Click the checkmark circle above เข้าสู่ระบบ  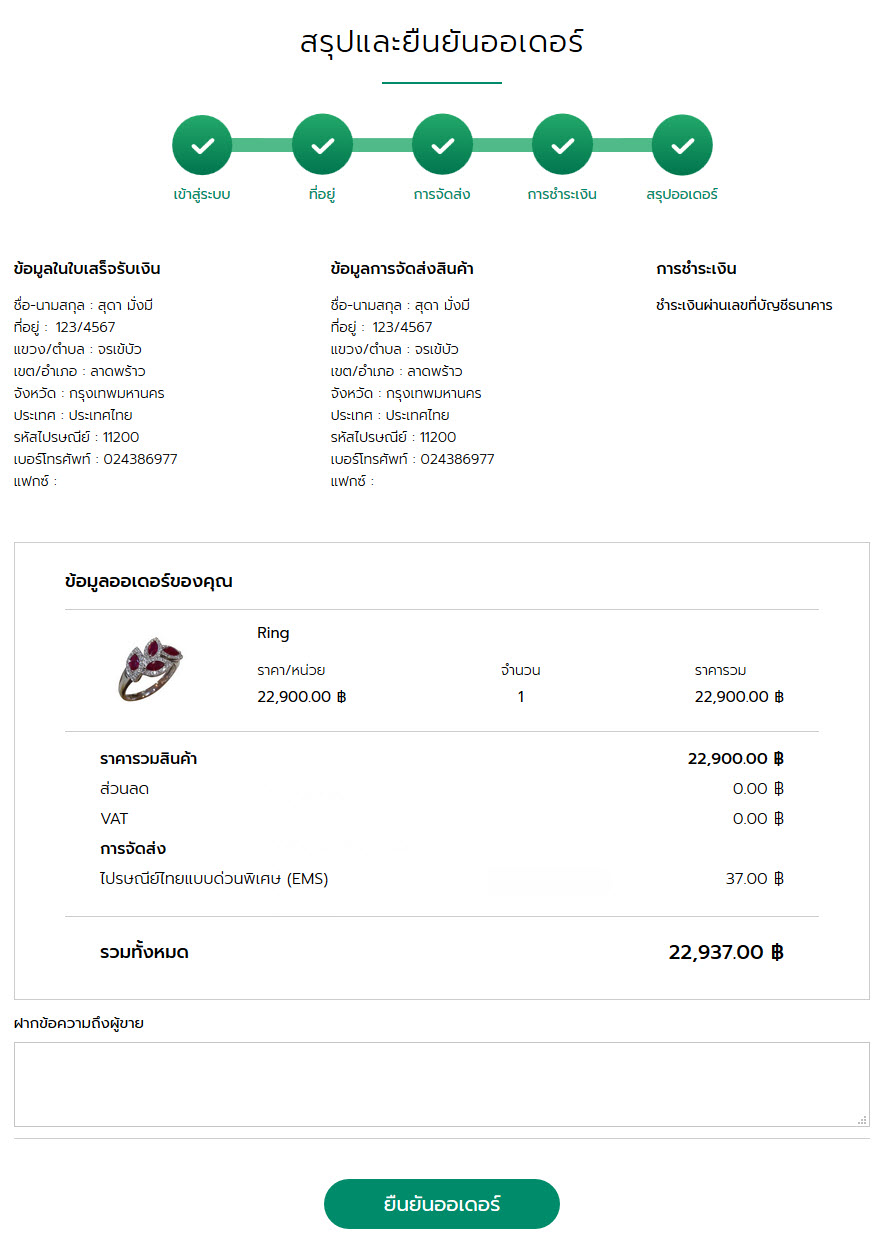pos(202,145)
